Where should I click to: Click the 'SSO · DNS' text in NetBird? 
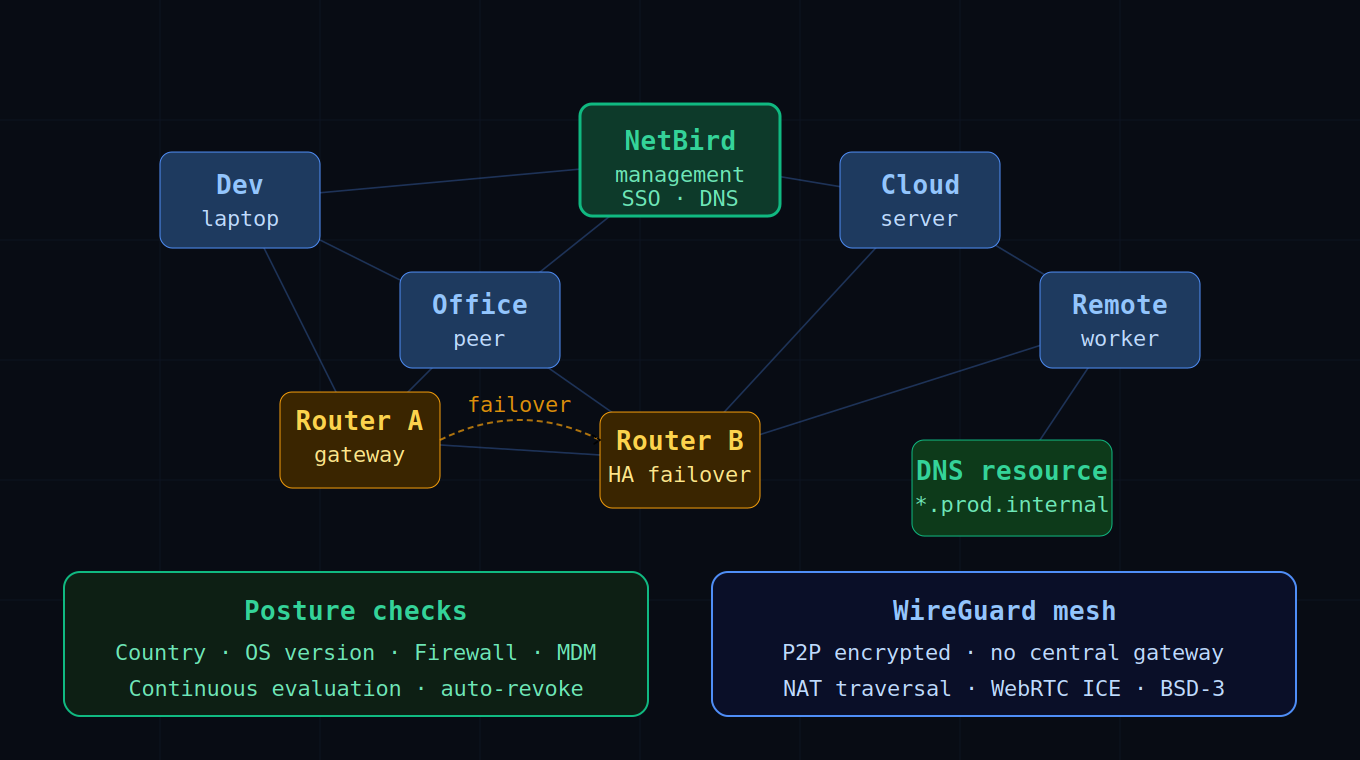[x=680, y=199]
